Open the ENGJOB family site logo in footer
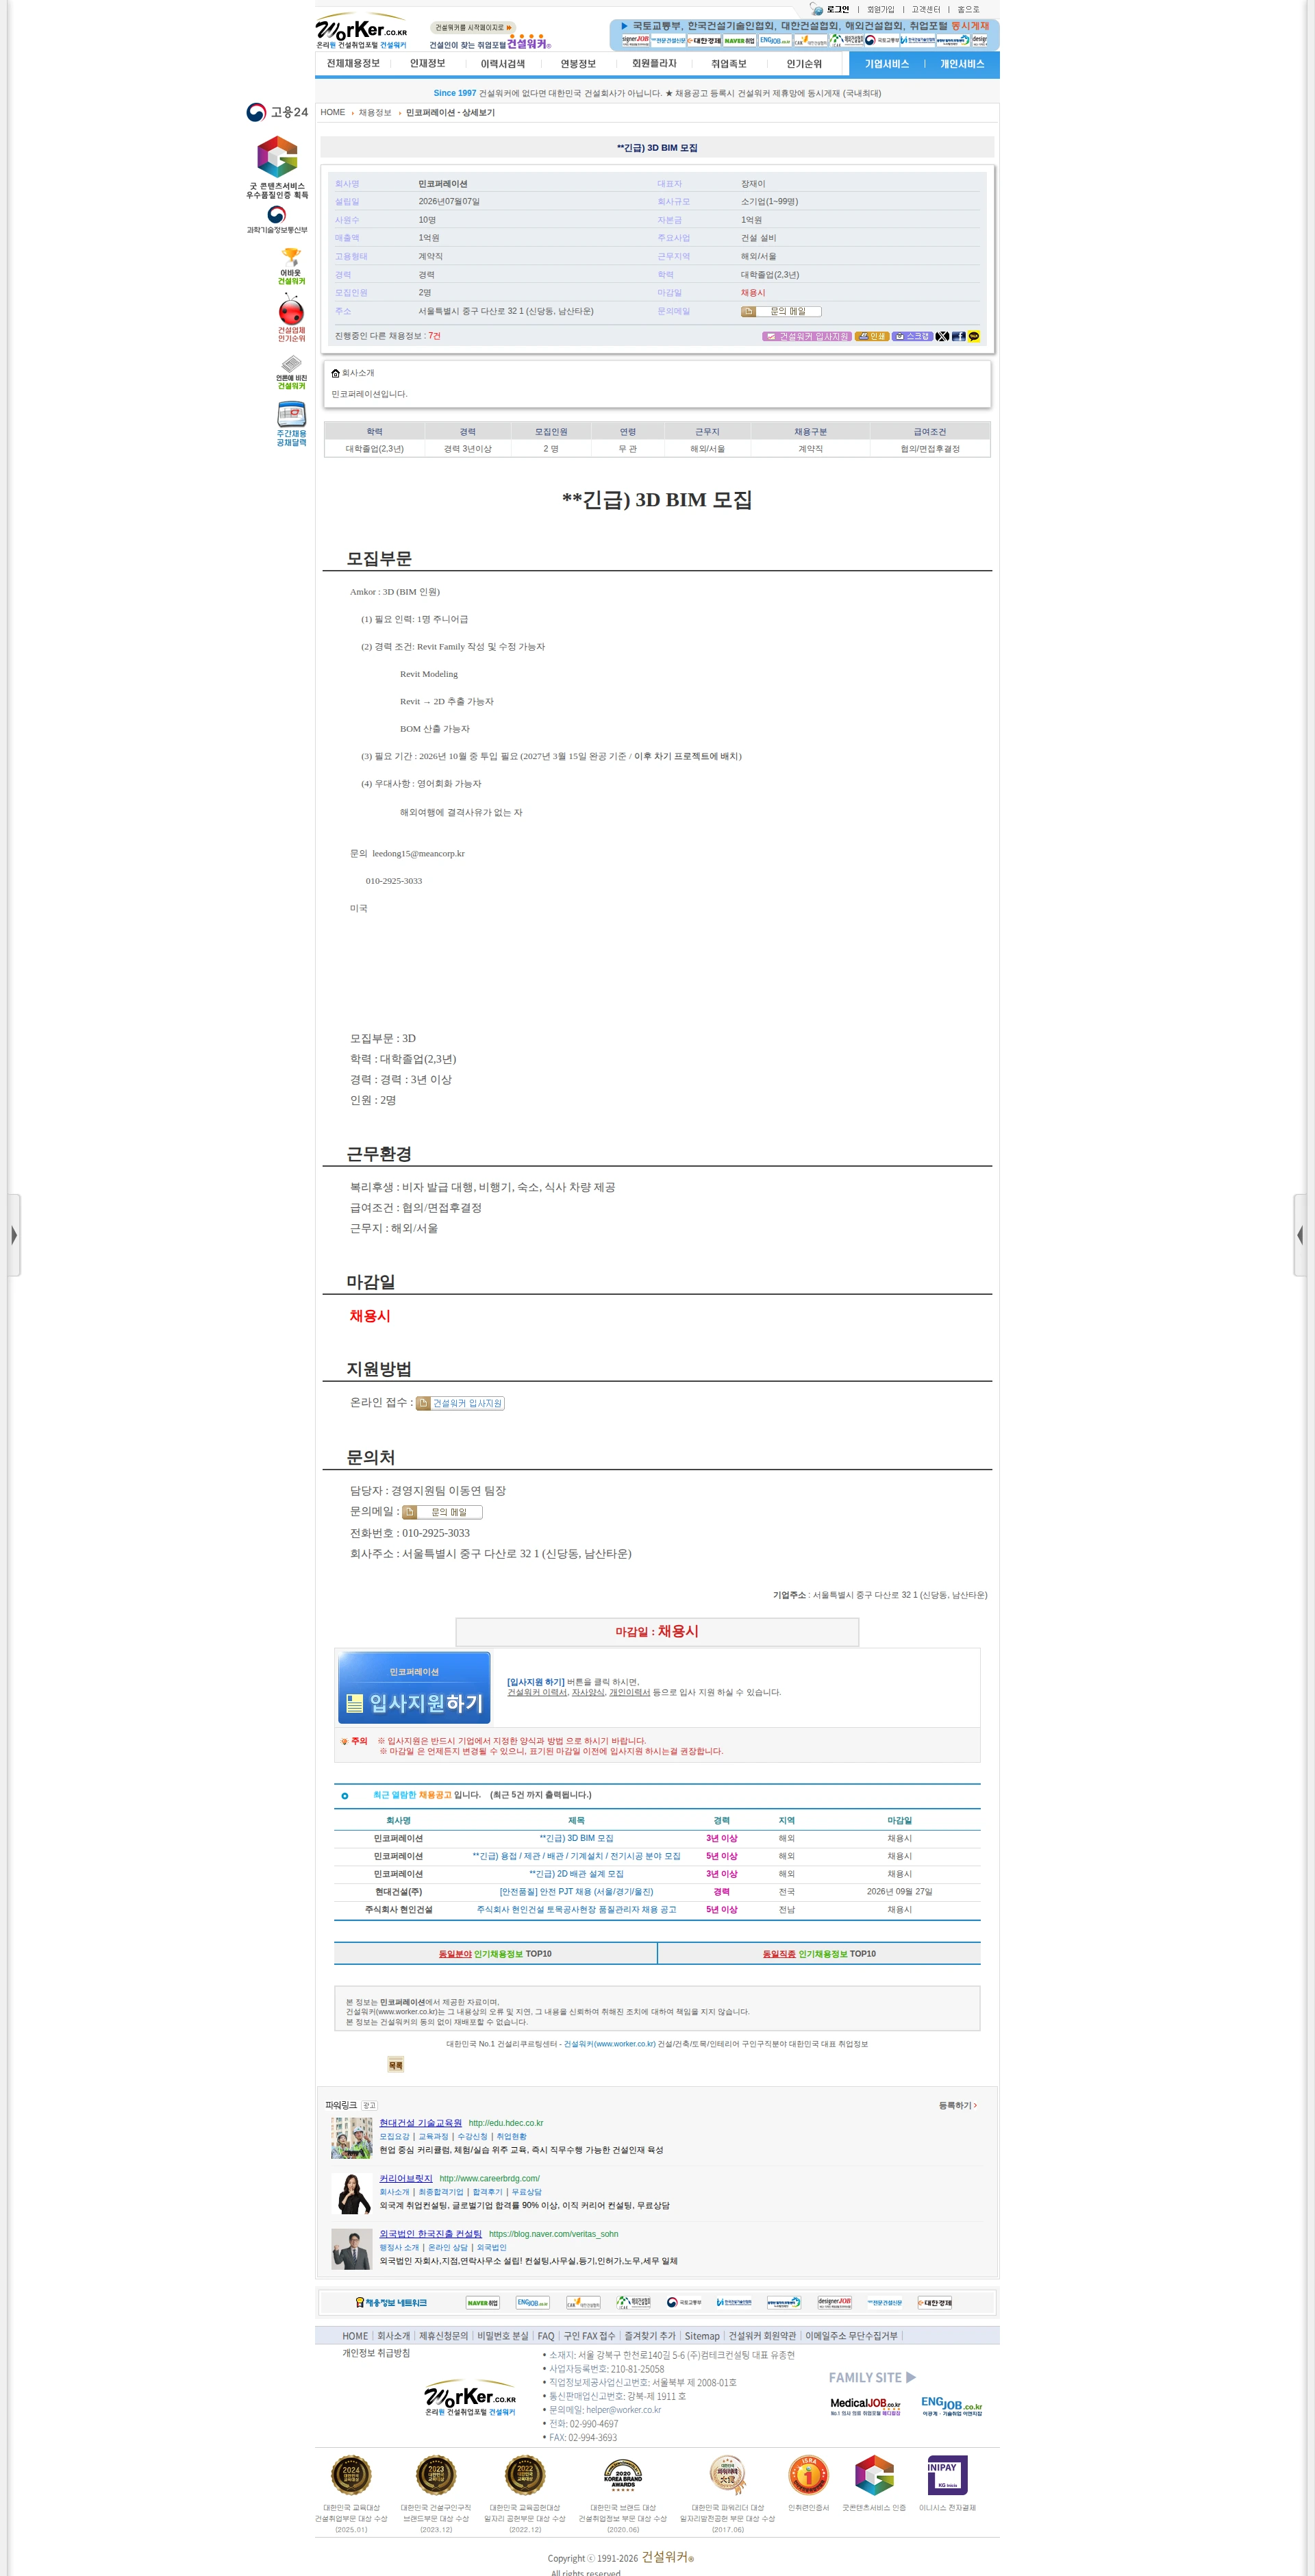 (951, 2406)
